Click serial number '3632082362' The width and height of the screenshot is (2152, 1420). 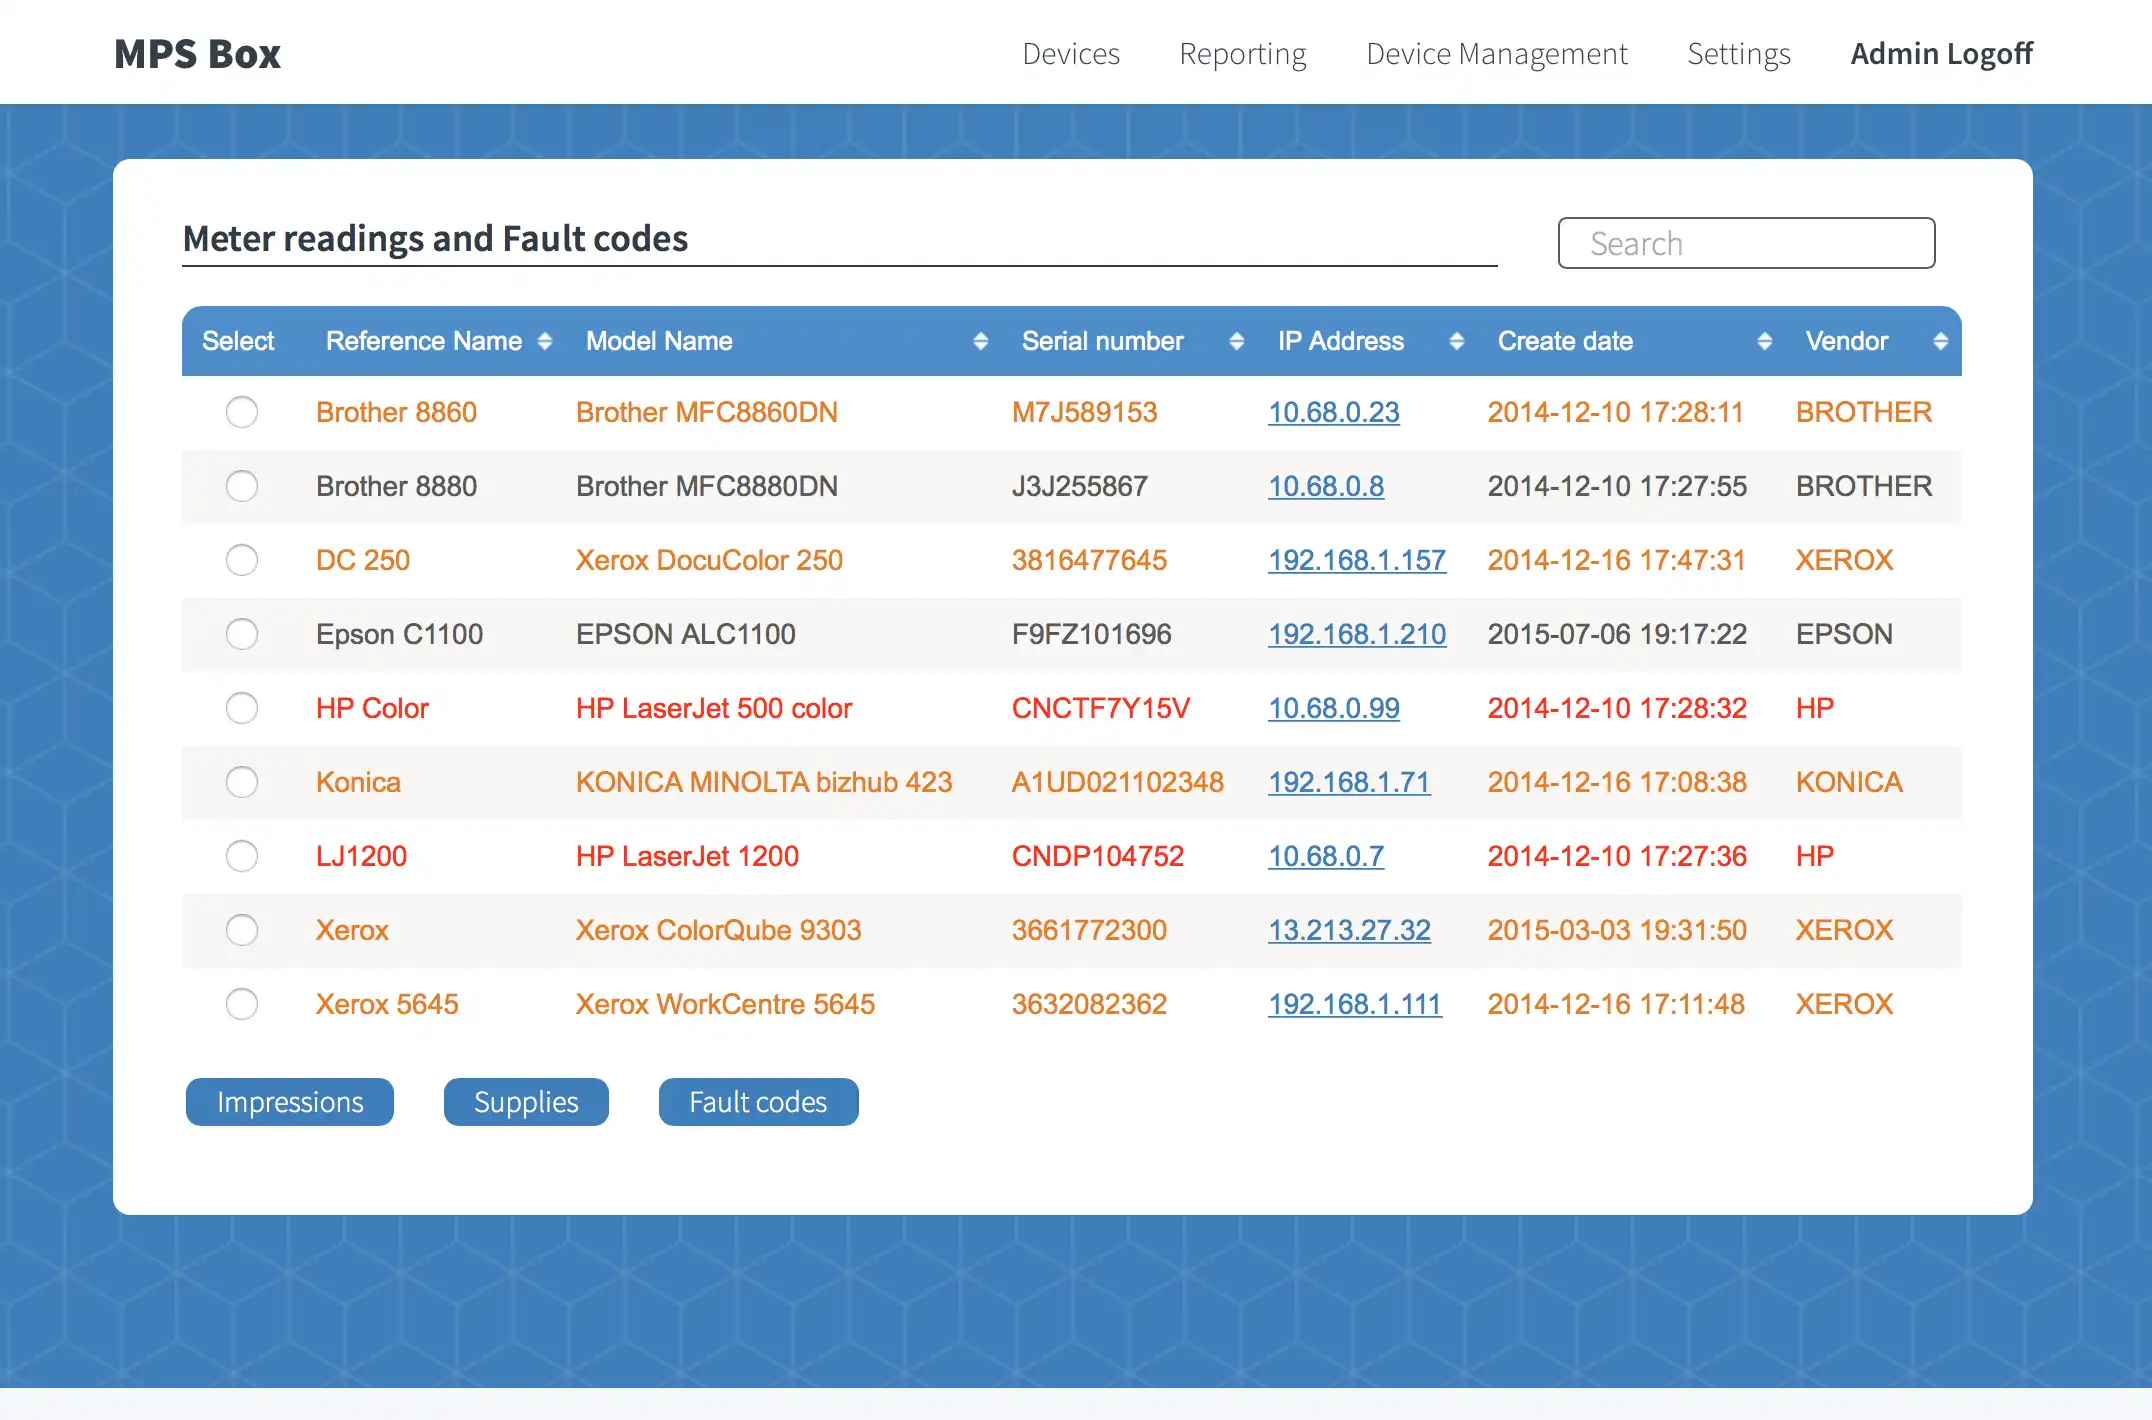pos(1089,1004)
